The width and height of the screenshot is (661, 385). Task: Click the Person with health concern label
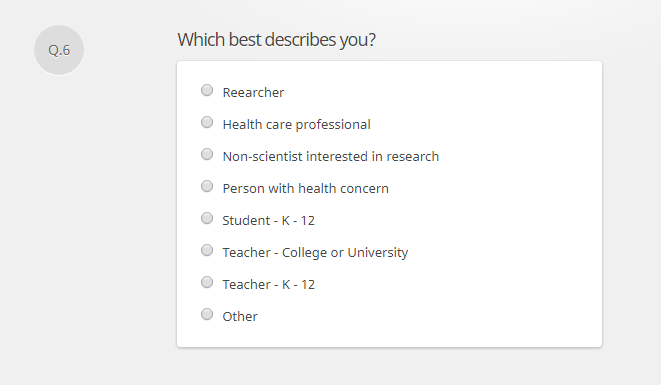tap(306, 188)
